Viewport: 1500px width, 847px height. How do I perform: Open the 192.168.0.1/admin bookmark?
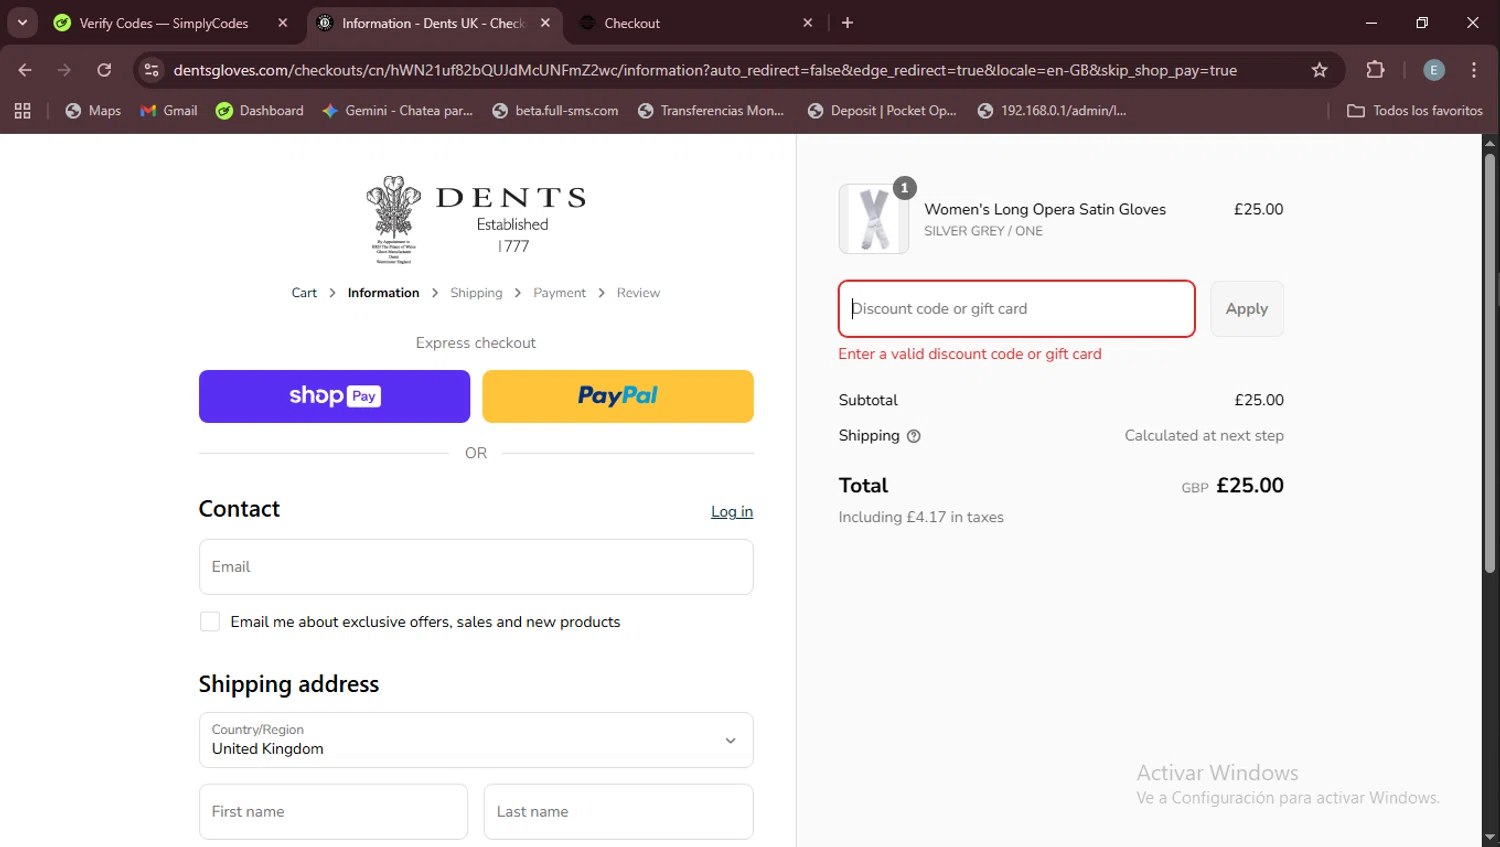1052,111
